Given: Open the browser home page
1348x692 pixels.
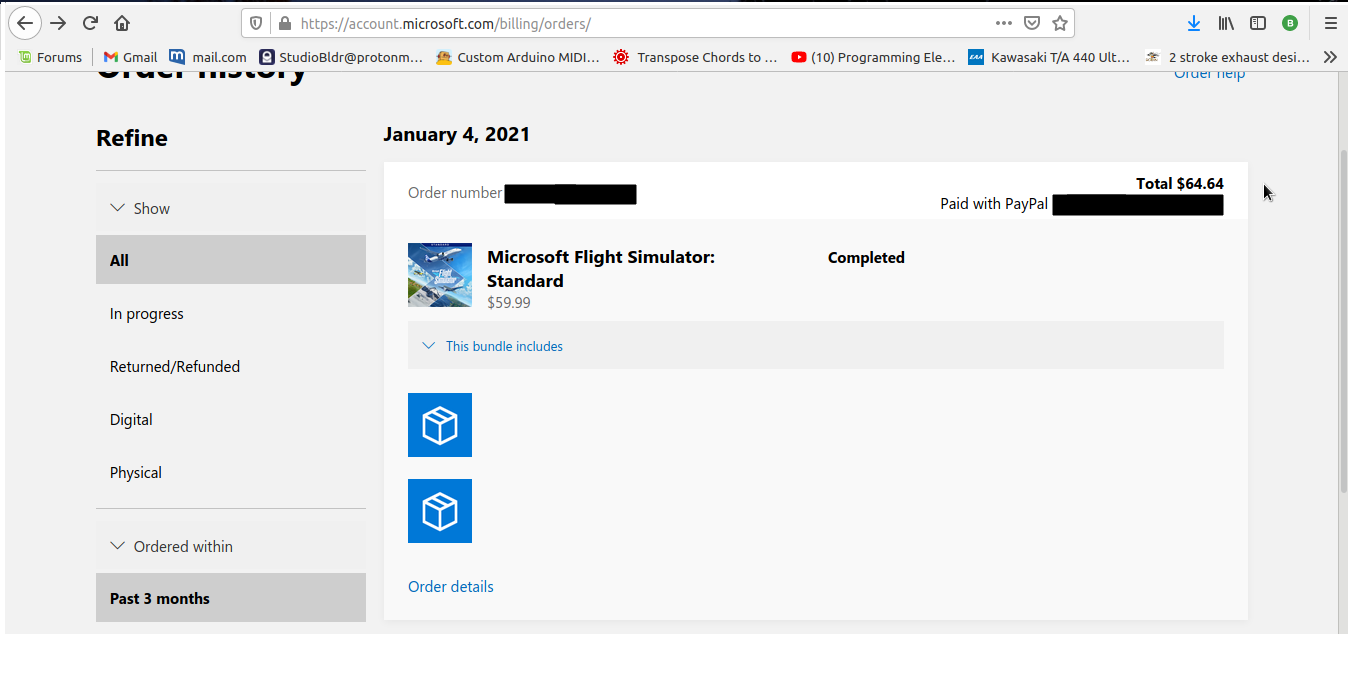Looking at the screenshot, I should click(122, 23).
